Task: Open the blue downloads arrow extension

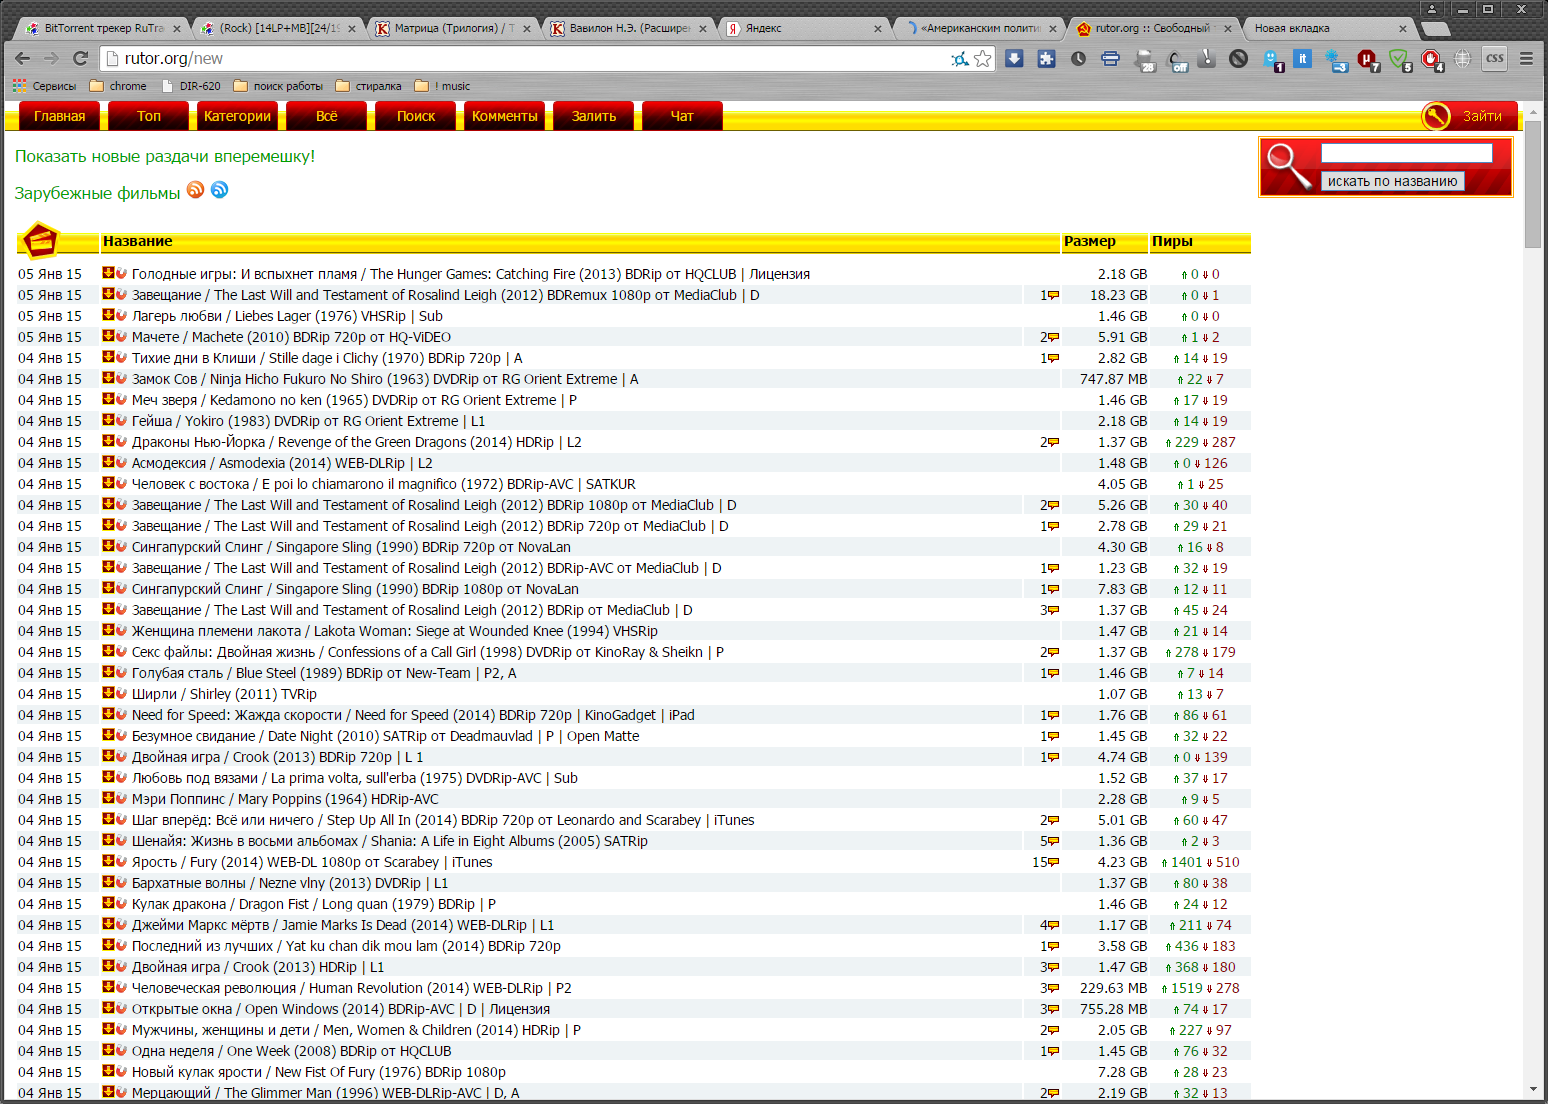Action: click(1014, 59)
